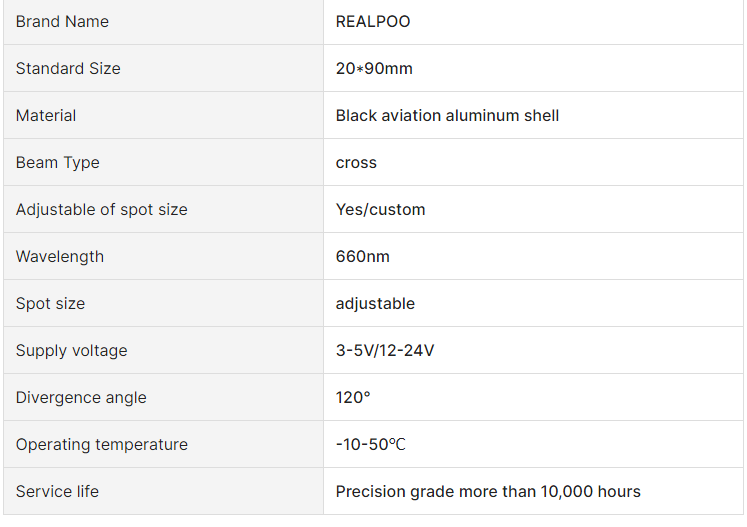
Task: Click the Operating temperature label
Action: click(102, 445)
